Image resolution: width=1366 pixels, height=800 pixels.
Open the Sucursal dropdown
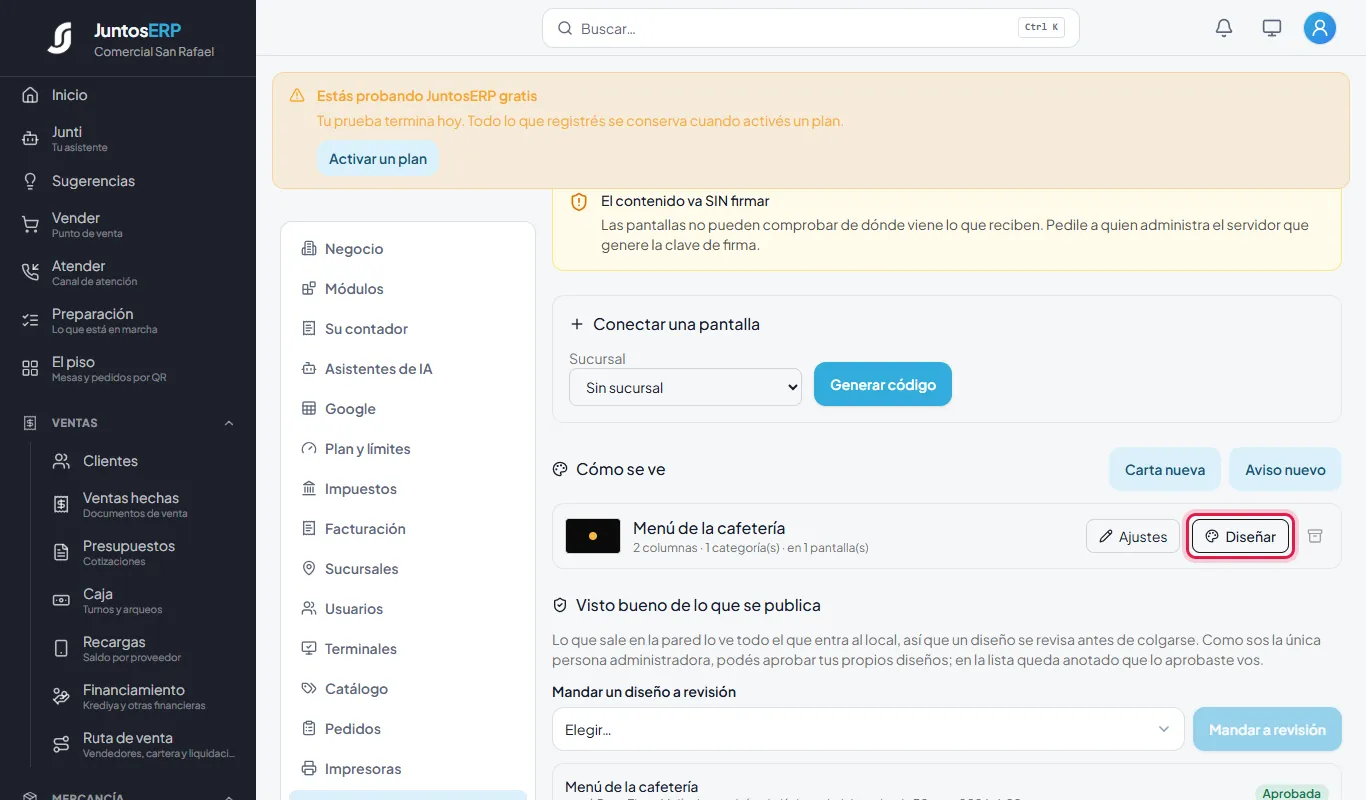point(685,387)
